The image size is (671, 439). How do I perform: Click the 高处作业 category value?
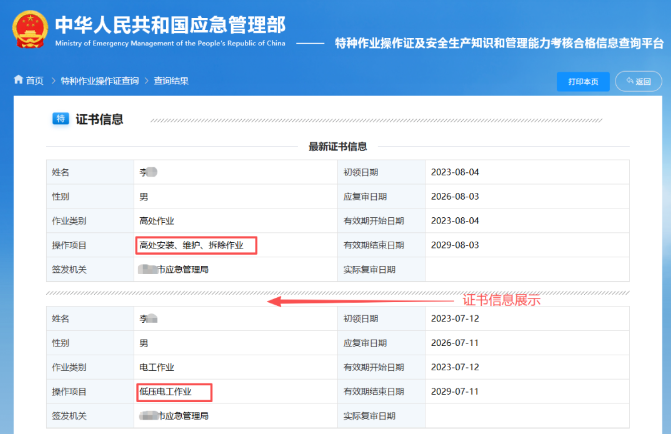coord(157,220)
